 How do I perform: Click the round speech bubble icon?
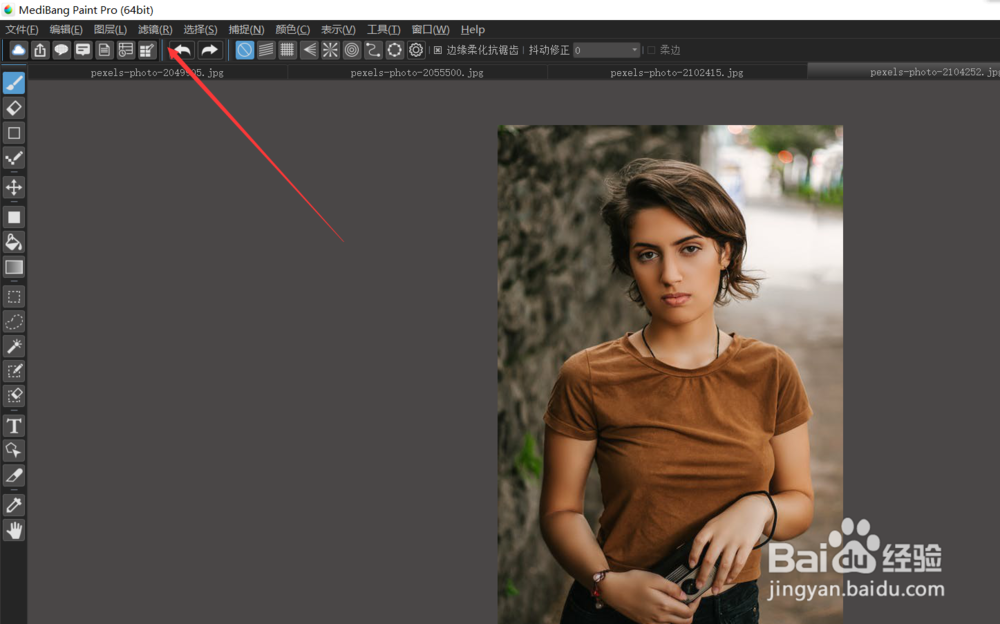(61, 50)
